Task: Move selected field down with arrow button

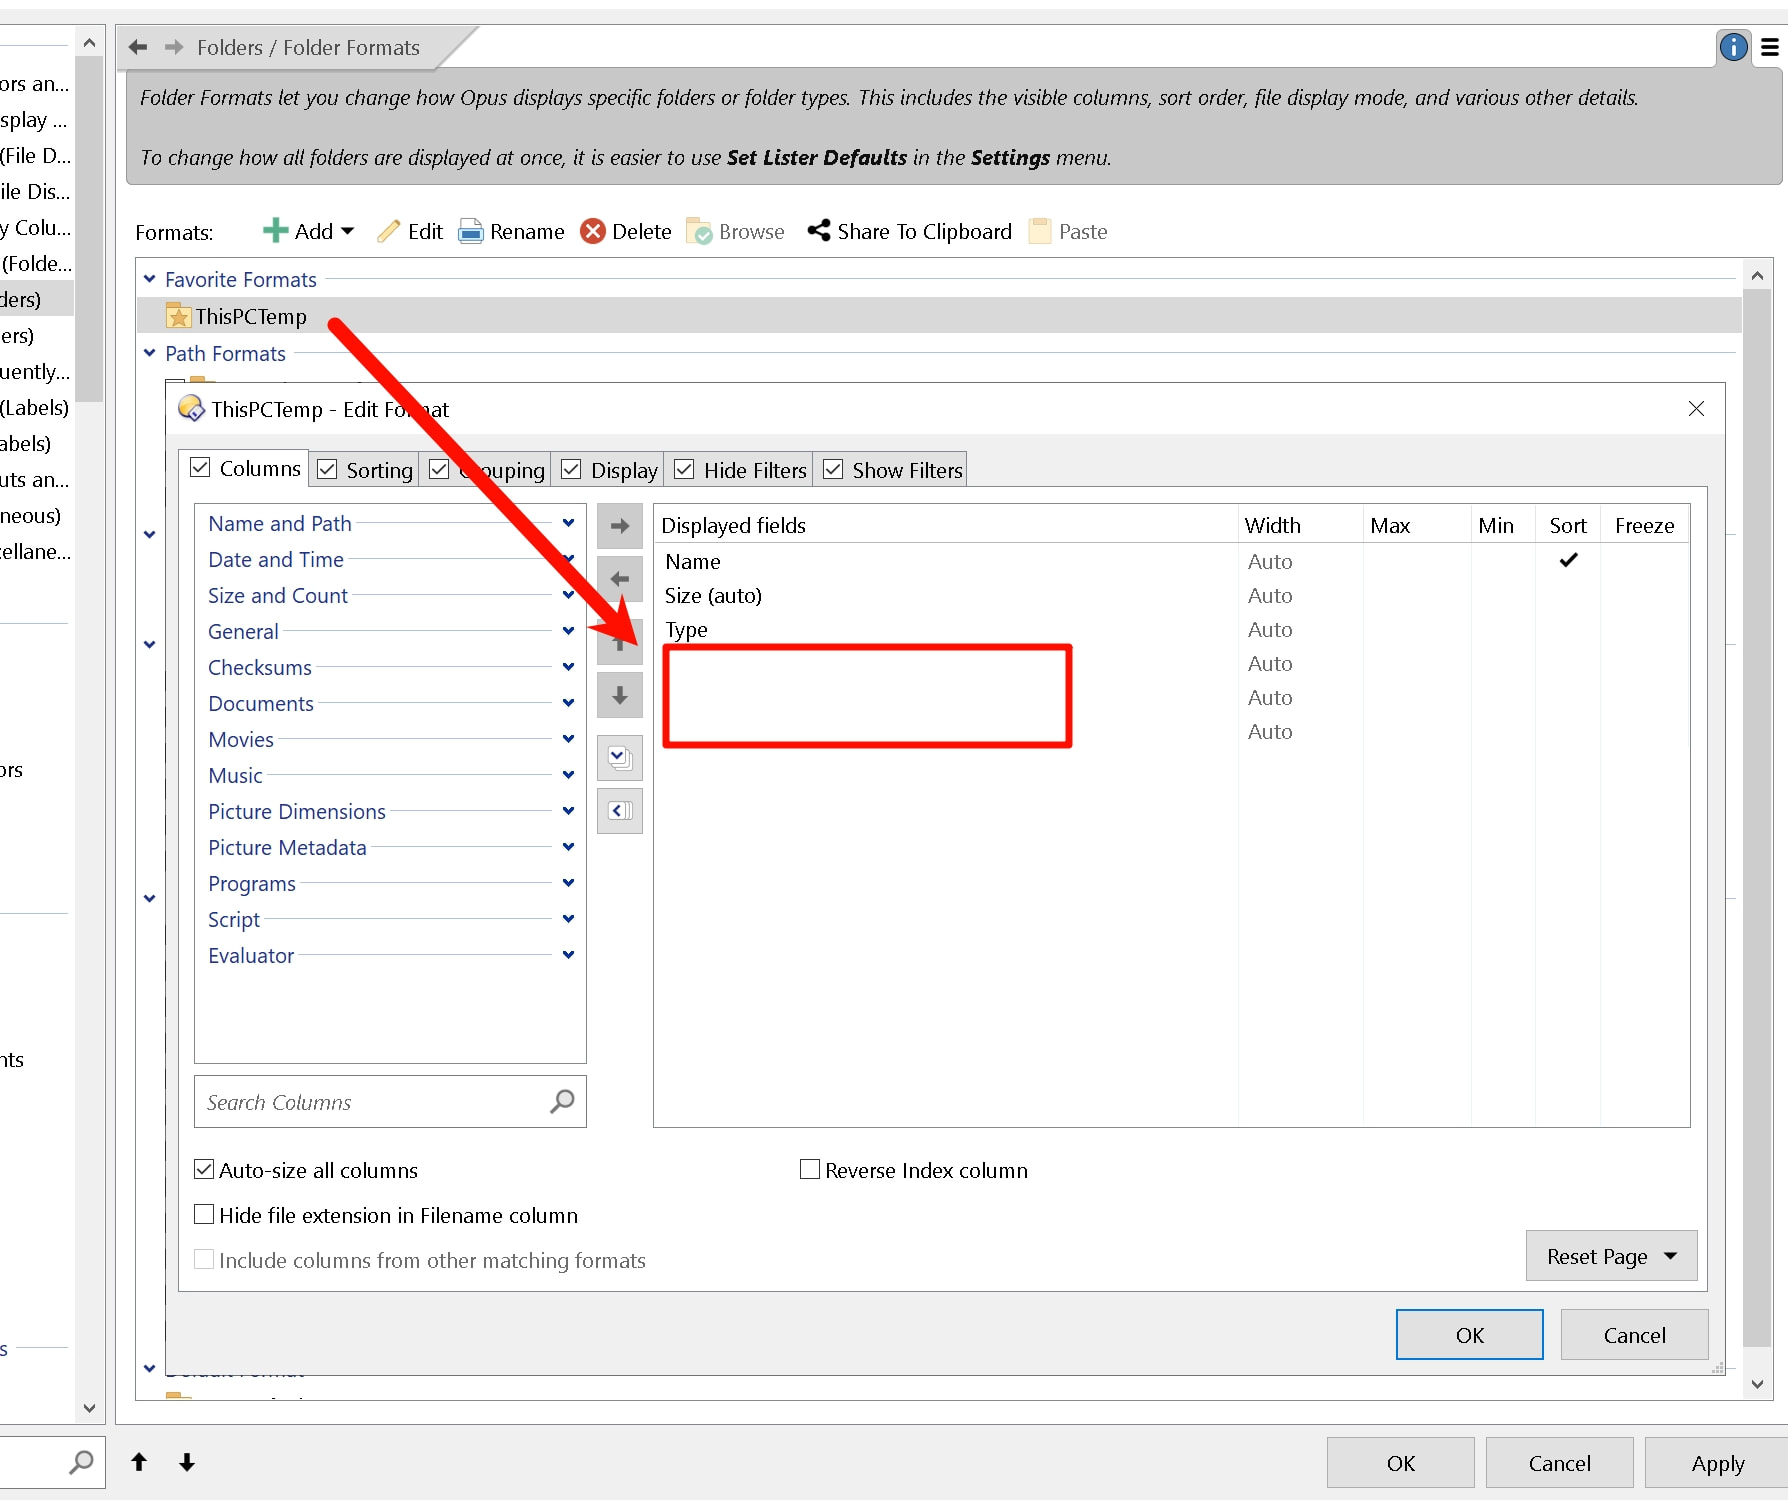Action: click(619, 695)
